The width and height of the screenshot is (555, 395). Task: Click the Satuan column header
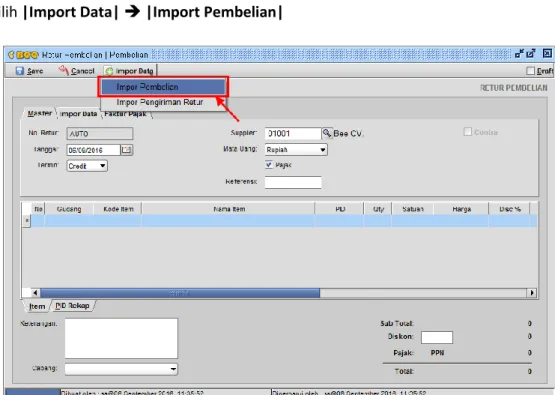point(413,209)
